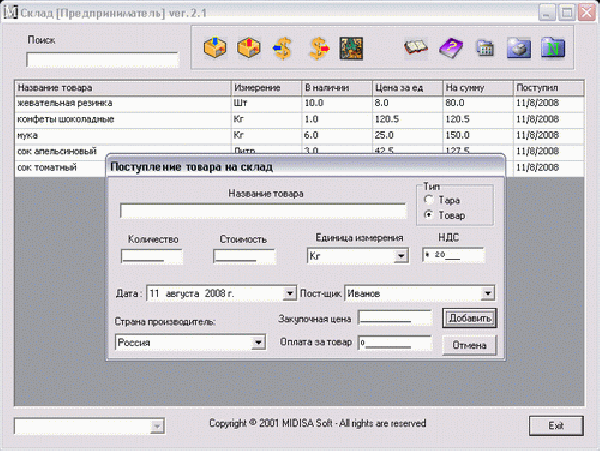Screen dimensions: 600x451
Task: Click the dark picture icon in toolbar
Action: 351,47
